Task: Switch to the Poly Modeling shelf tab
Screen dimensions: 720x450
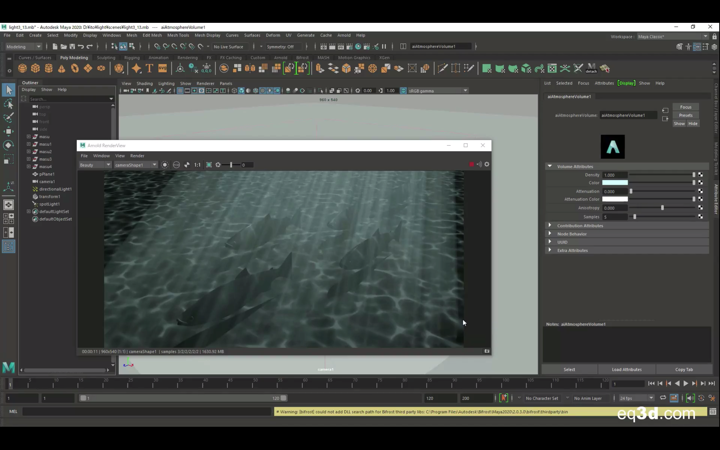Action: [x=74, y=58]
